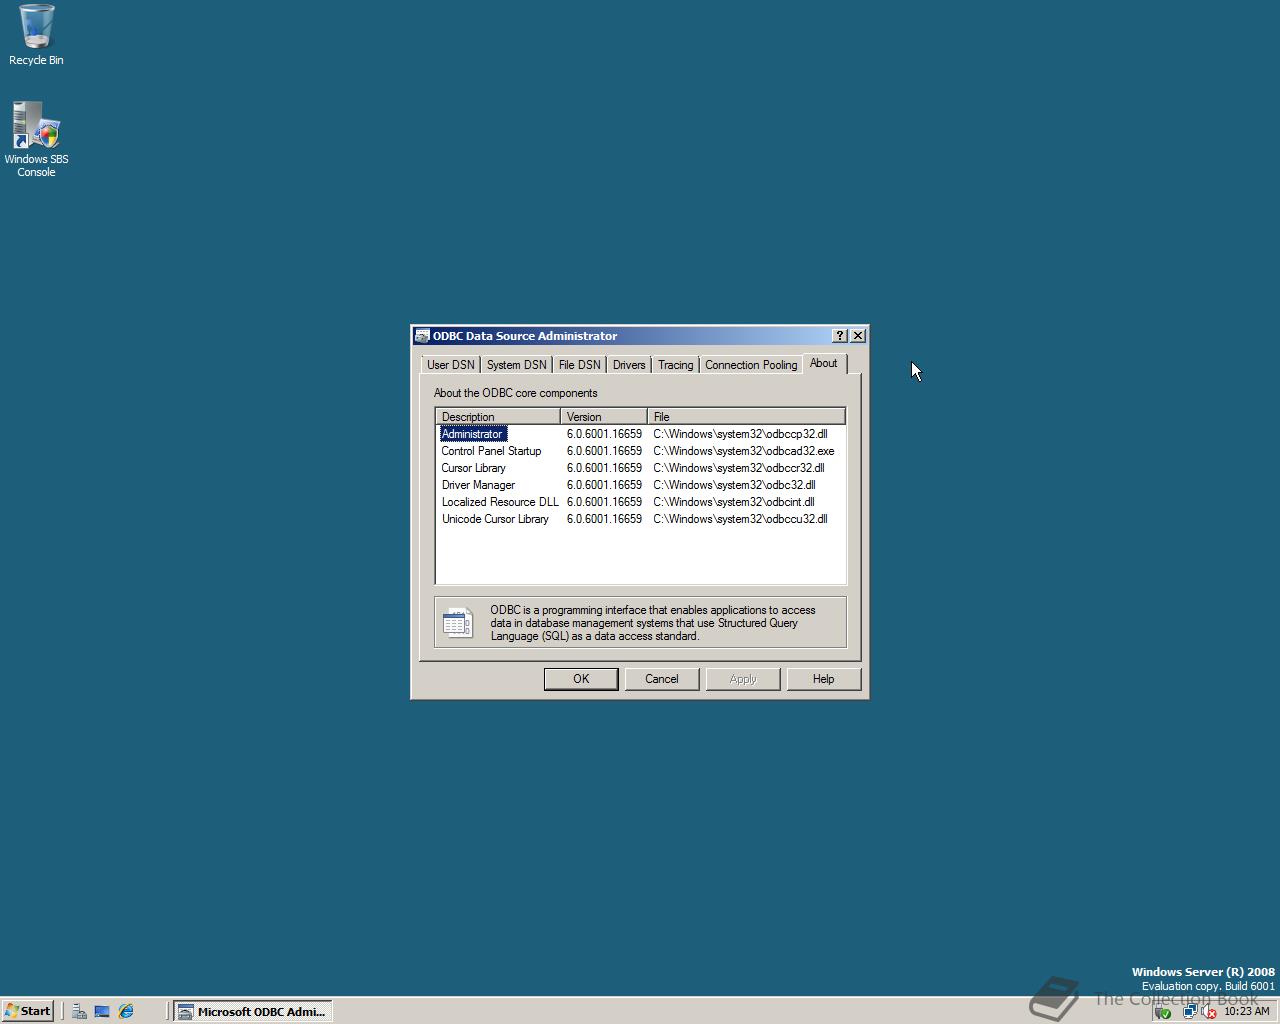Click the odbccr32.dll file path
The image size is (1280, 1024).
[739, 468]
